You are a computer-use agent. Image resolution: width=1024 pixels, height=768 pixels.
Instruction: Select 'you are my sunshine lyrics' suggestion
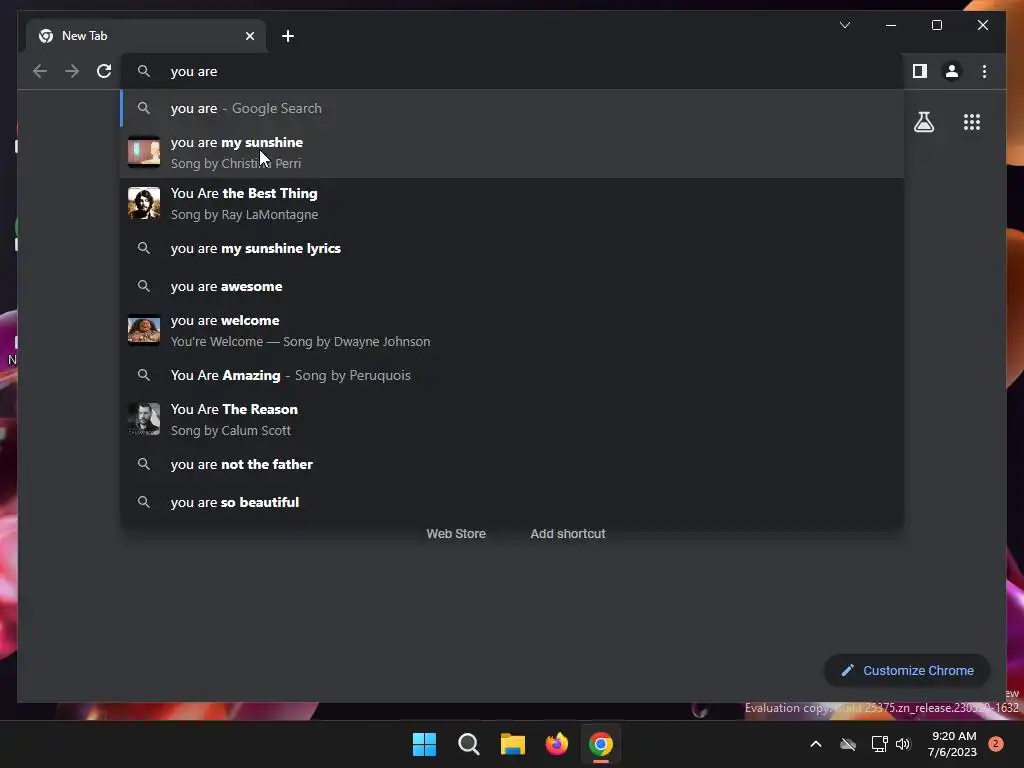(x=512, y=248)
